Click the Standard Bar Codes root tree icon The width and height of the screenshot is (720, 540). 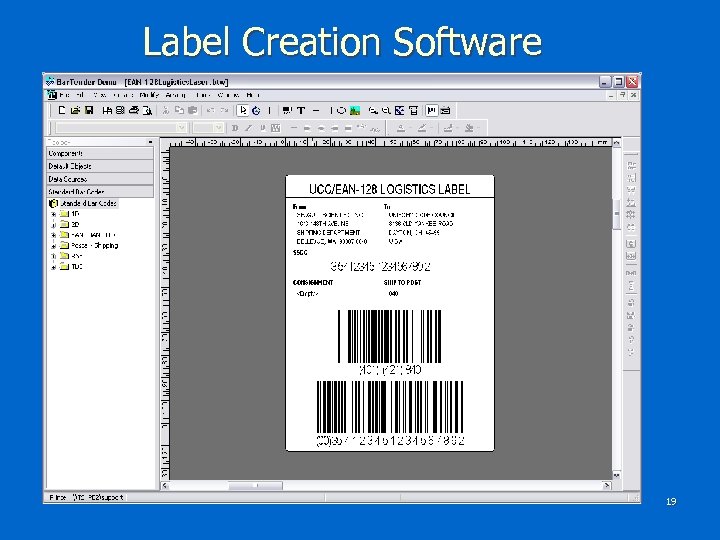click(x=53, y=203)
